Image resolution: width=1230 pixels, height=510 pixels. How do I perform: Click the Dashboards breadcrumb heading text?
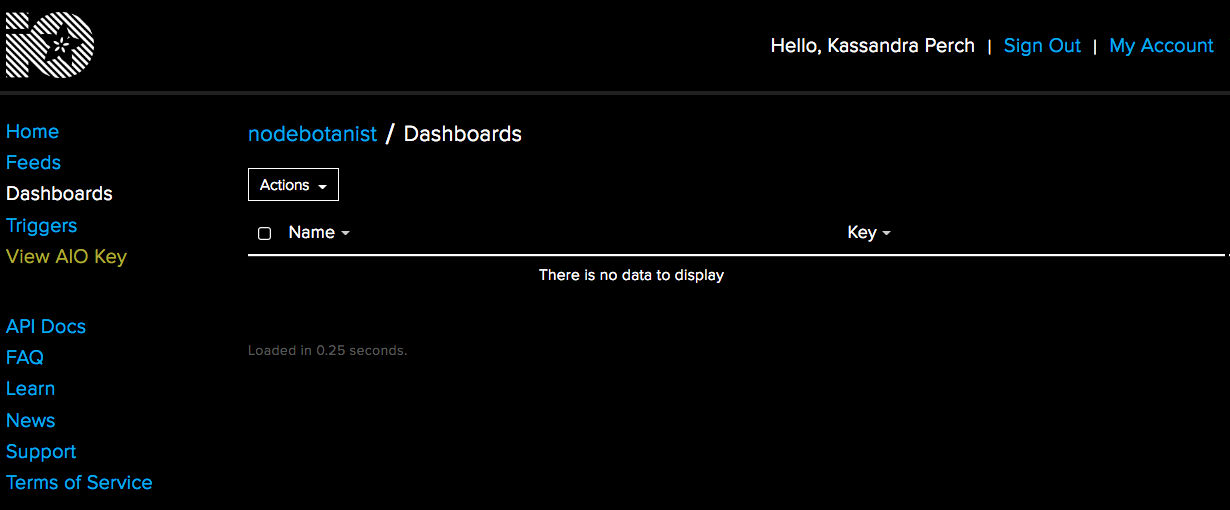click(462, 134)
